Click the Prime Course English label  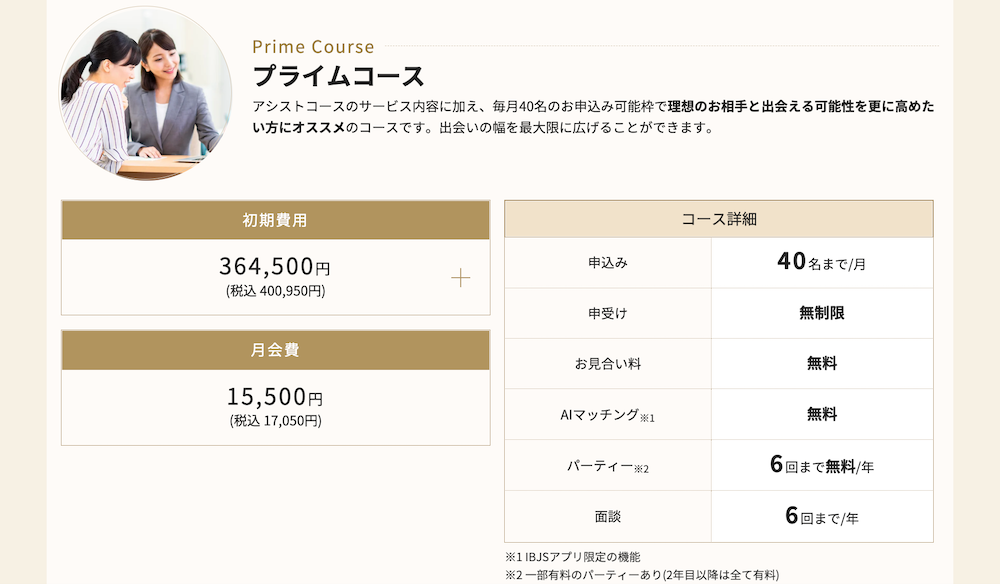313,47
